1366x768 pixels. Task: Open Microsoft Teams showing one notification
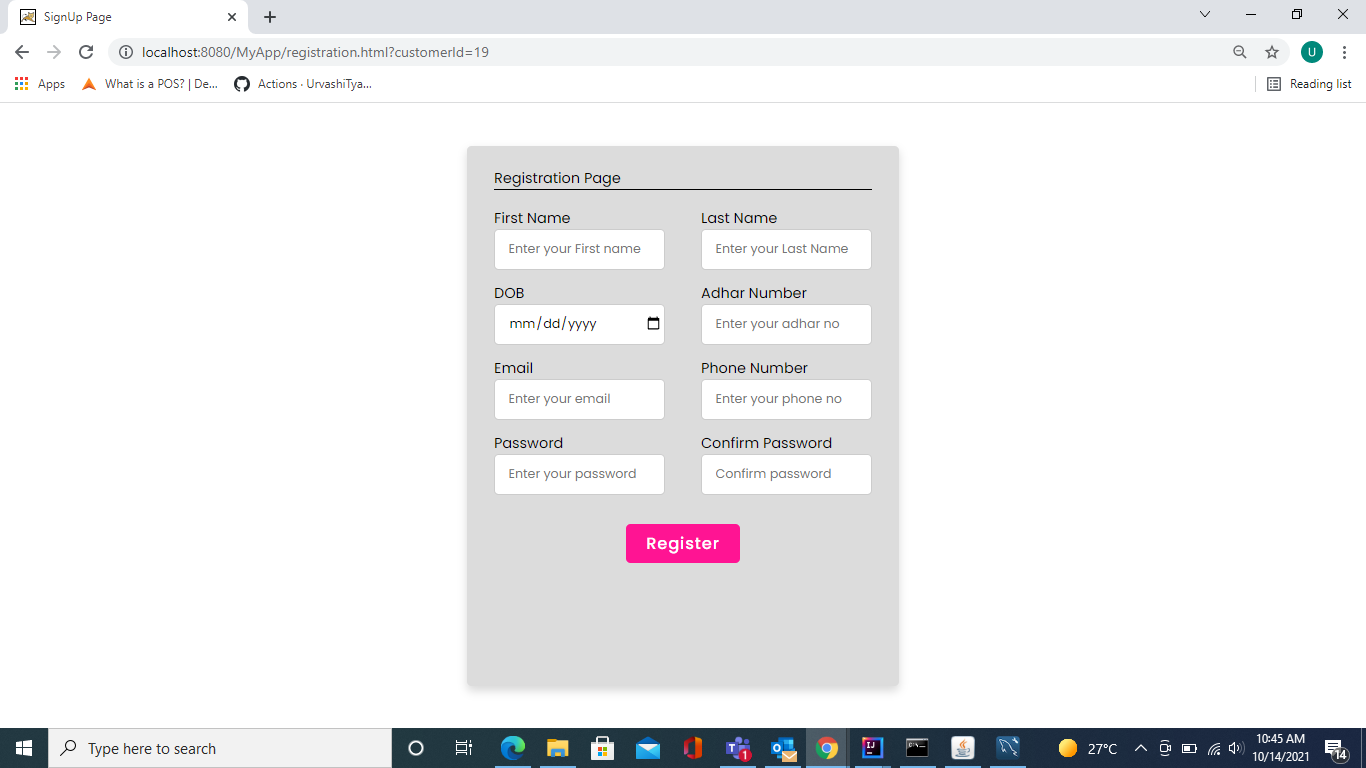pos(738,748)
